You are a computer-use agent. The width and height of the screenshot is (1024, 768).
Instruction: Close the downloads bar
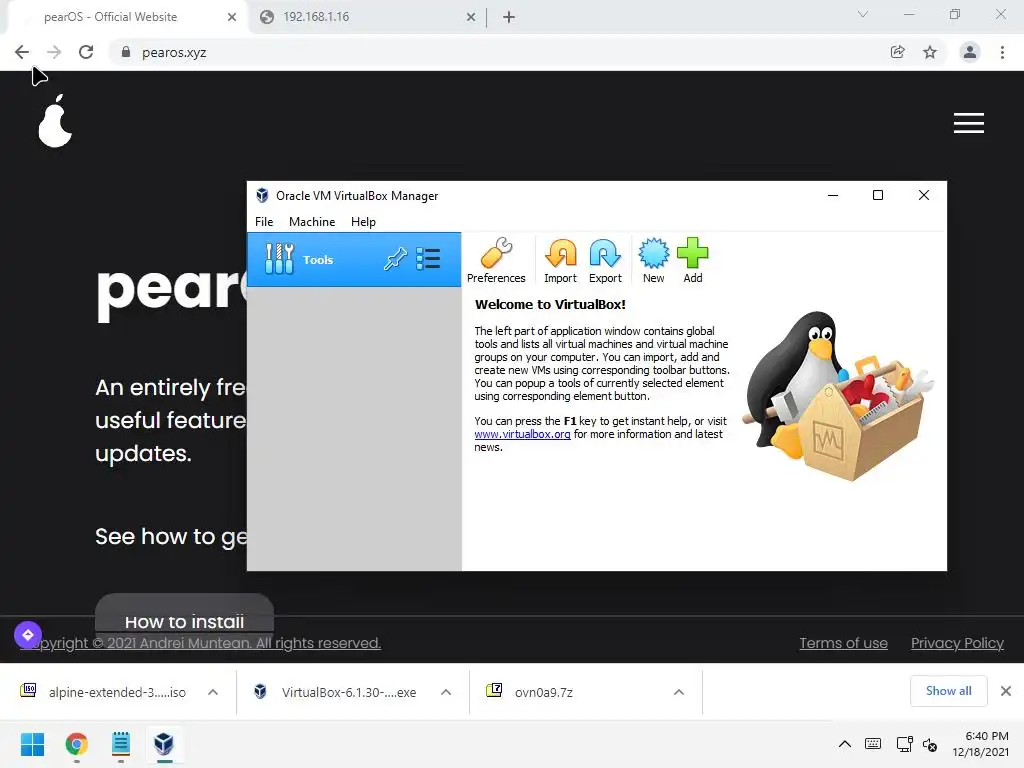click(x=1006, y=691)
